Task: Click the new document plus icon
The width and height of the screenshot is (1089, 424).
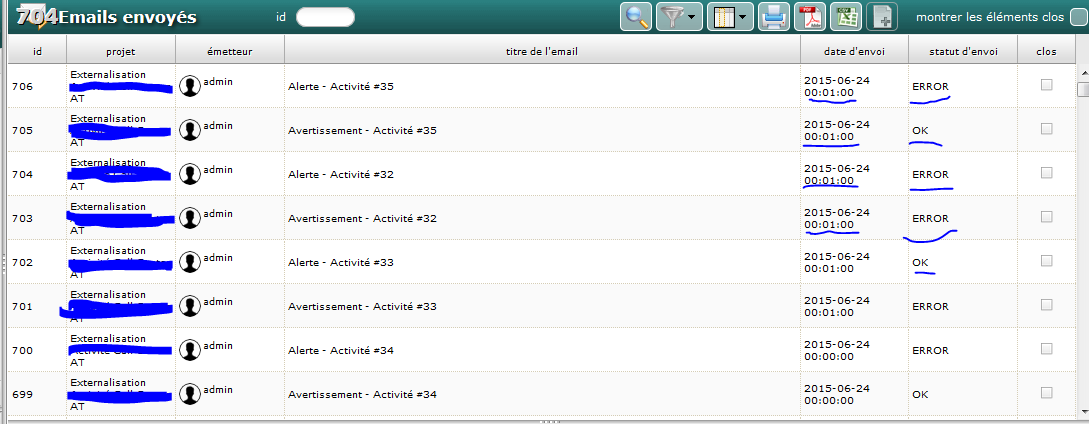Action: (882, 17)
